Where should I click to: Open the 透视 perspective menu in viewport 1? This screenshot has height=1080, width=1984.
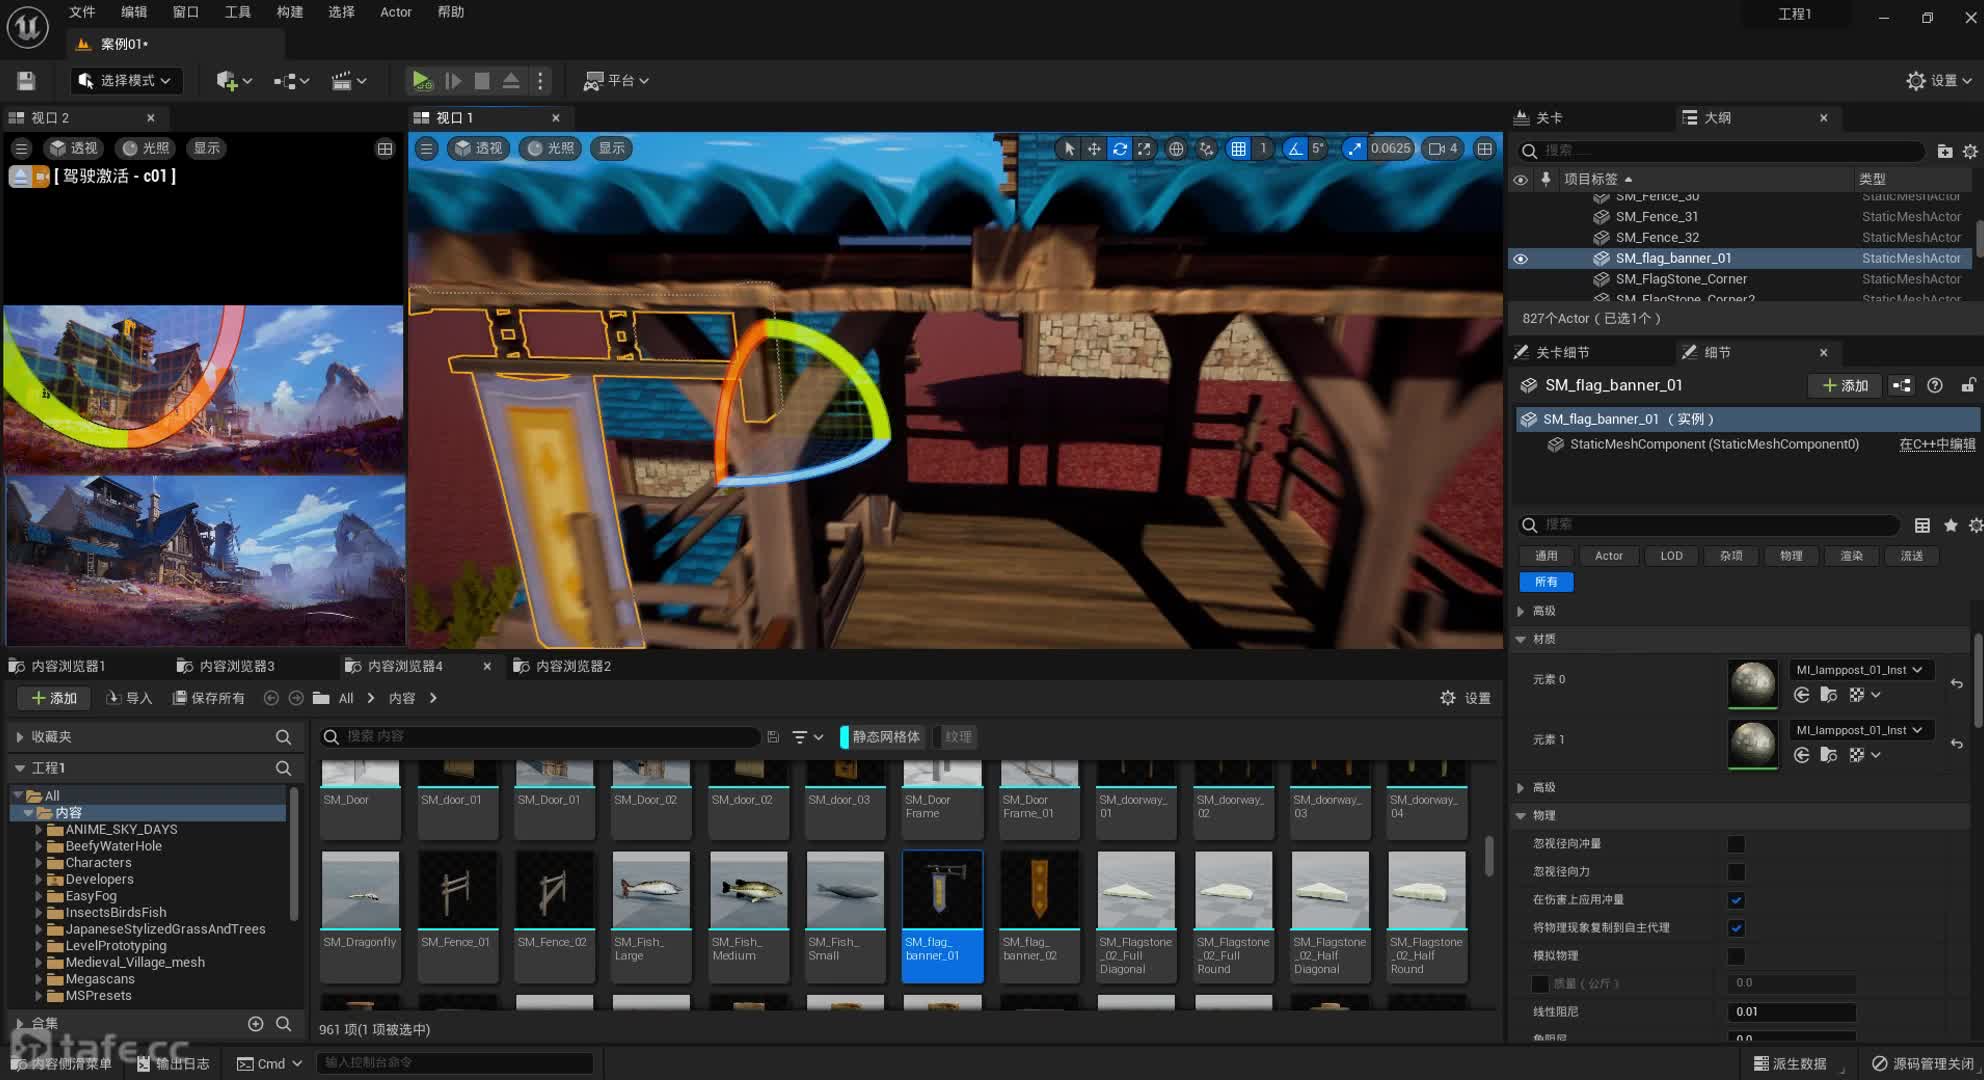[478, 148]
